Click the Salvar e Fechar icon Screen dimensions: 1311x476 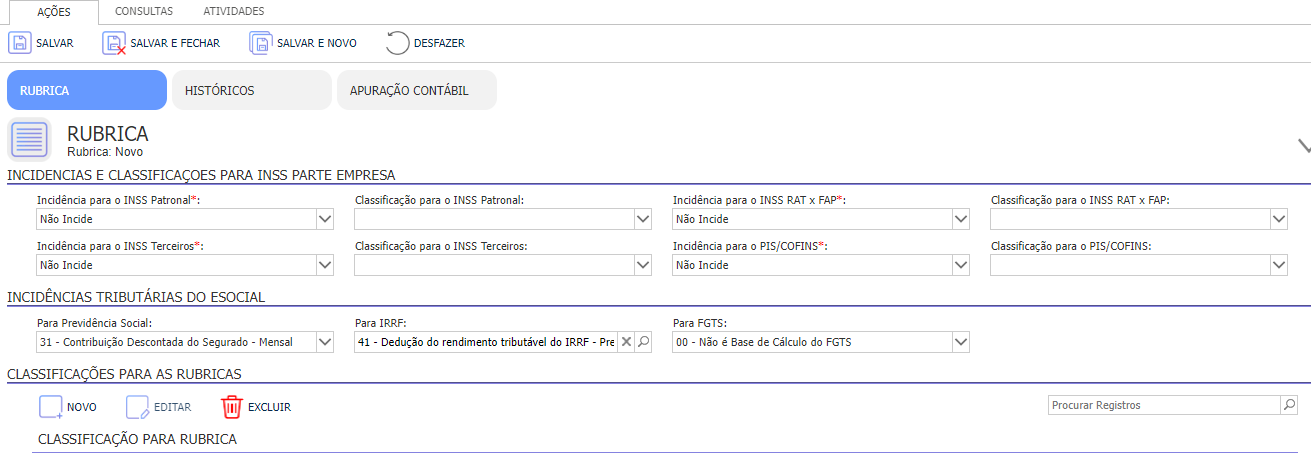pos(114,43)
